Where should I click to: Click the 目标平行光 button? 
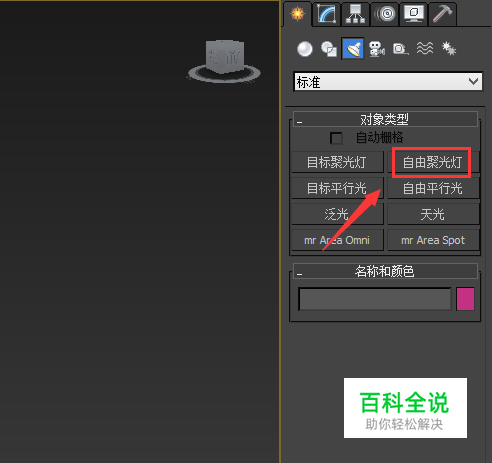click(x=337, y=188)
